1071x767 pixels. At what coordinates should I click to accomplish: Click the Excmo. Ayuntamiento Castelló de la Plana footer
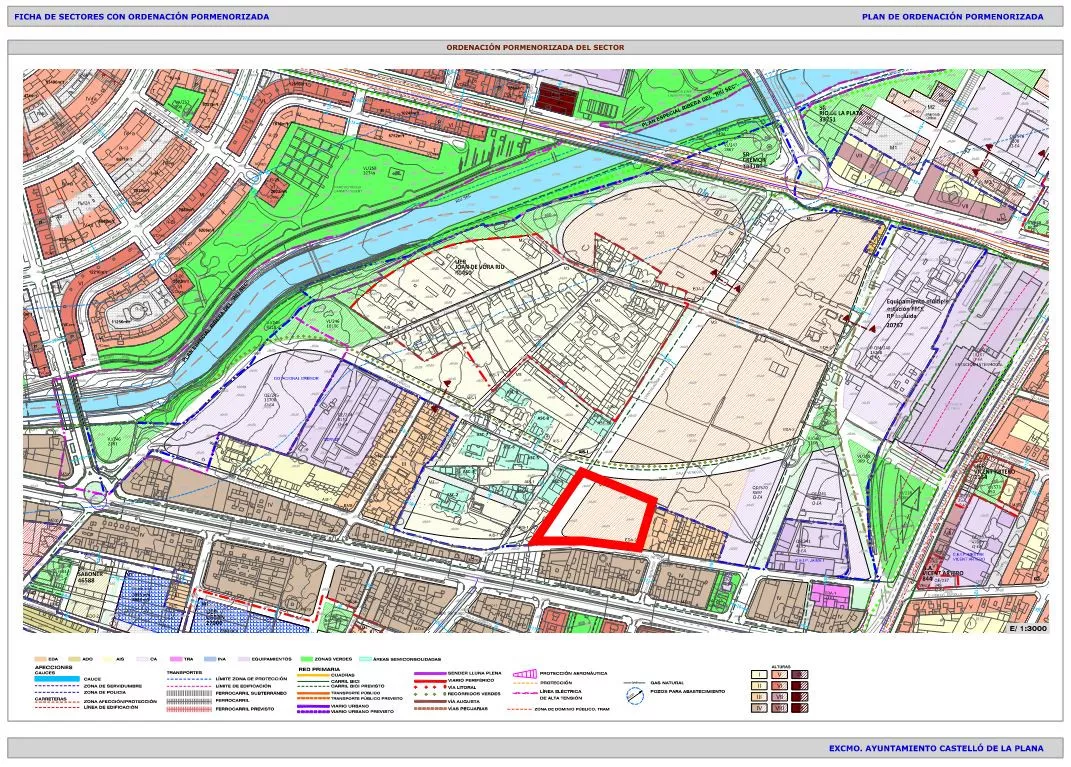pos(935,748)
